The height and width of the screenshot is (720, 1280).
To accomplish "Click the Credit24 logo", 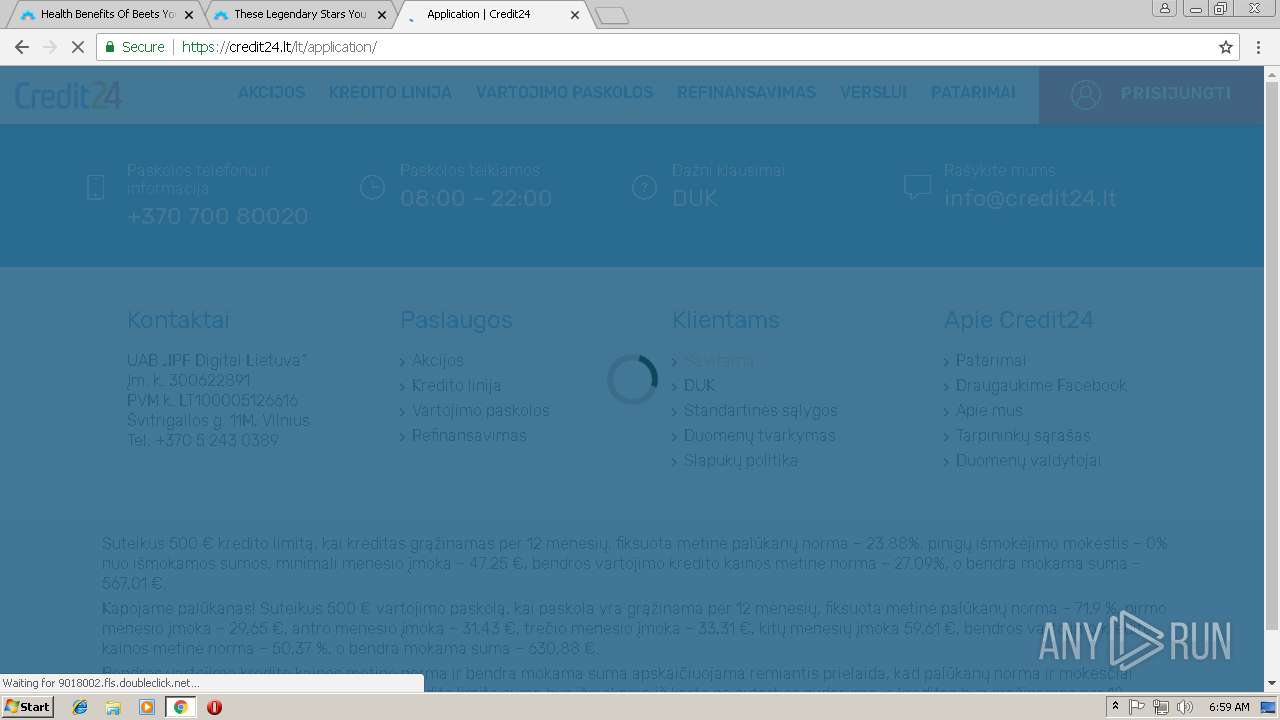I will (69, 95).
